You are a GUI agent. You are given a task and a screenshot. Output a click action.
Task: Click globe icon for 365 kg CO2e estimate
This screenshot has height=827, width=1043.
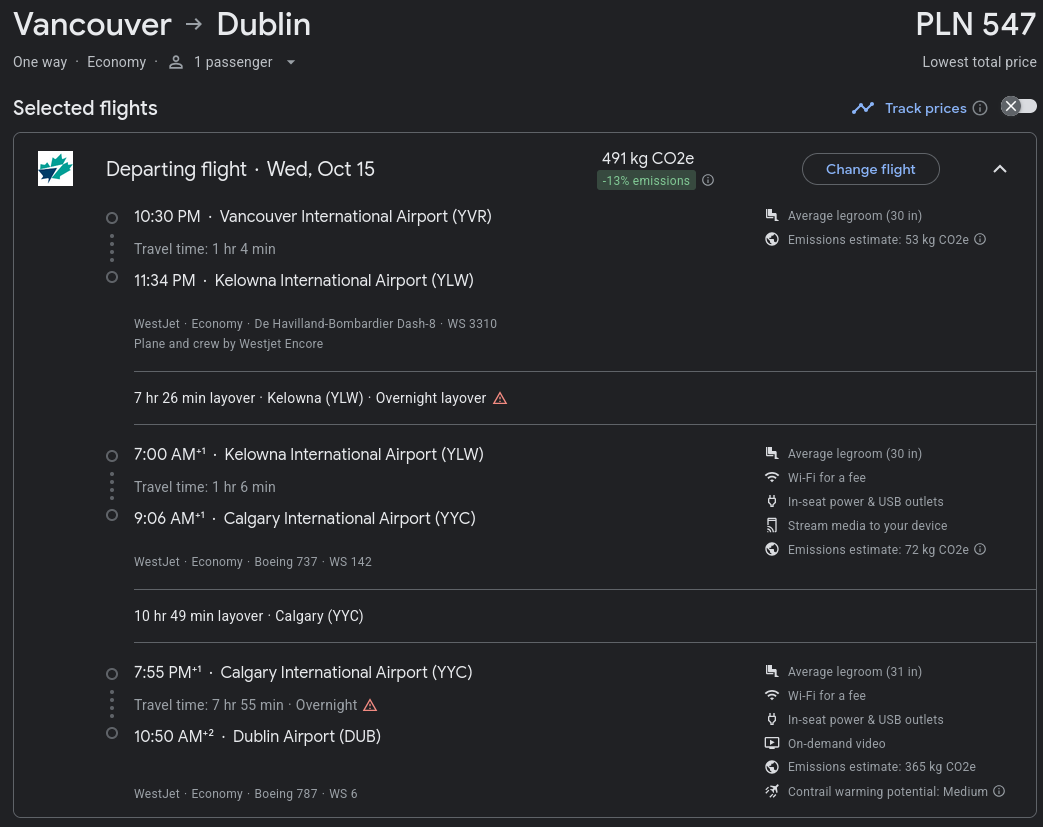[772, 767]
